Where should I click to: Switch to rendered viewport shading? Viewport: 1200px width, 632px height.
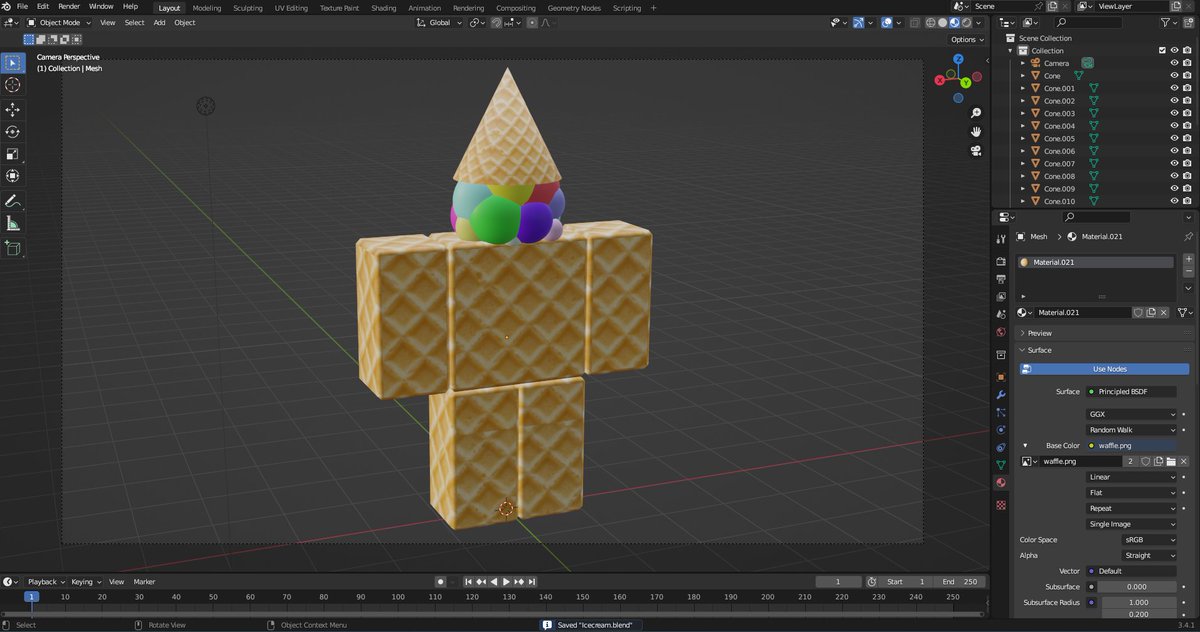pos(966,22)
